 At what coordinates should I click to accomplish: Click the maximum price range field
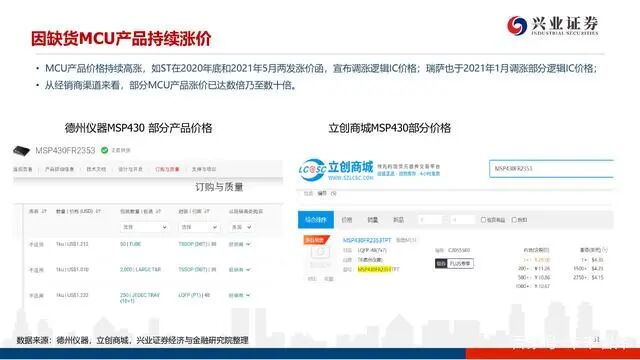pyautogui.click(x=463, y=220)
